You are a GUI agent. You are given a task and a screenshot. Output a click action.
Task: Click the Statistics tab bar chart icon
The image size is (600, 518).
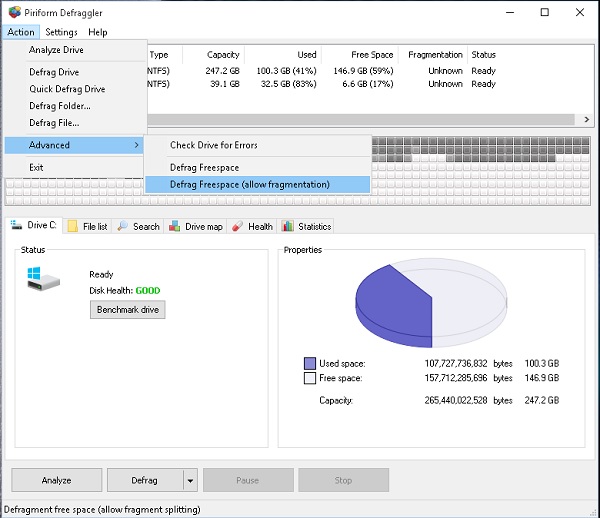coord(287,226)
